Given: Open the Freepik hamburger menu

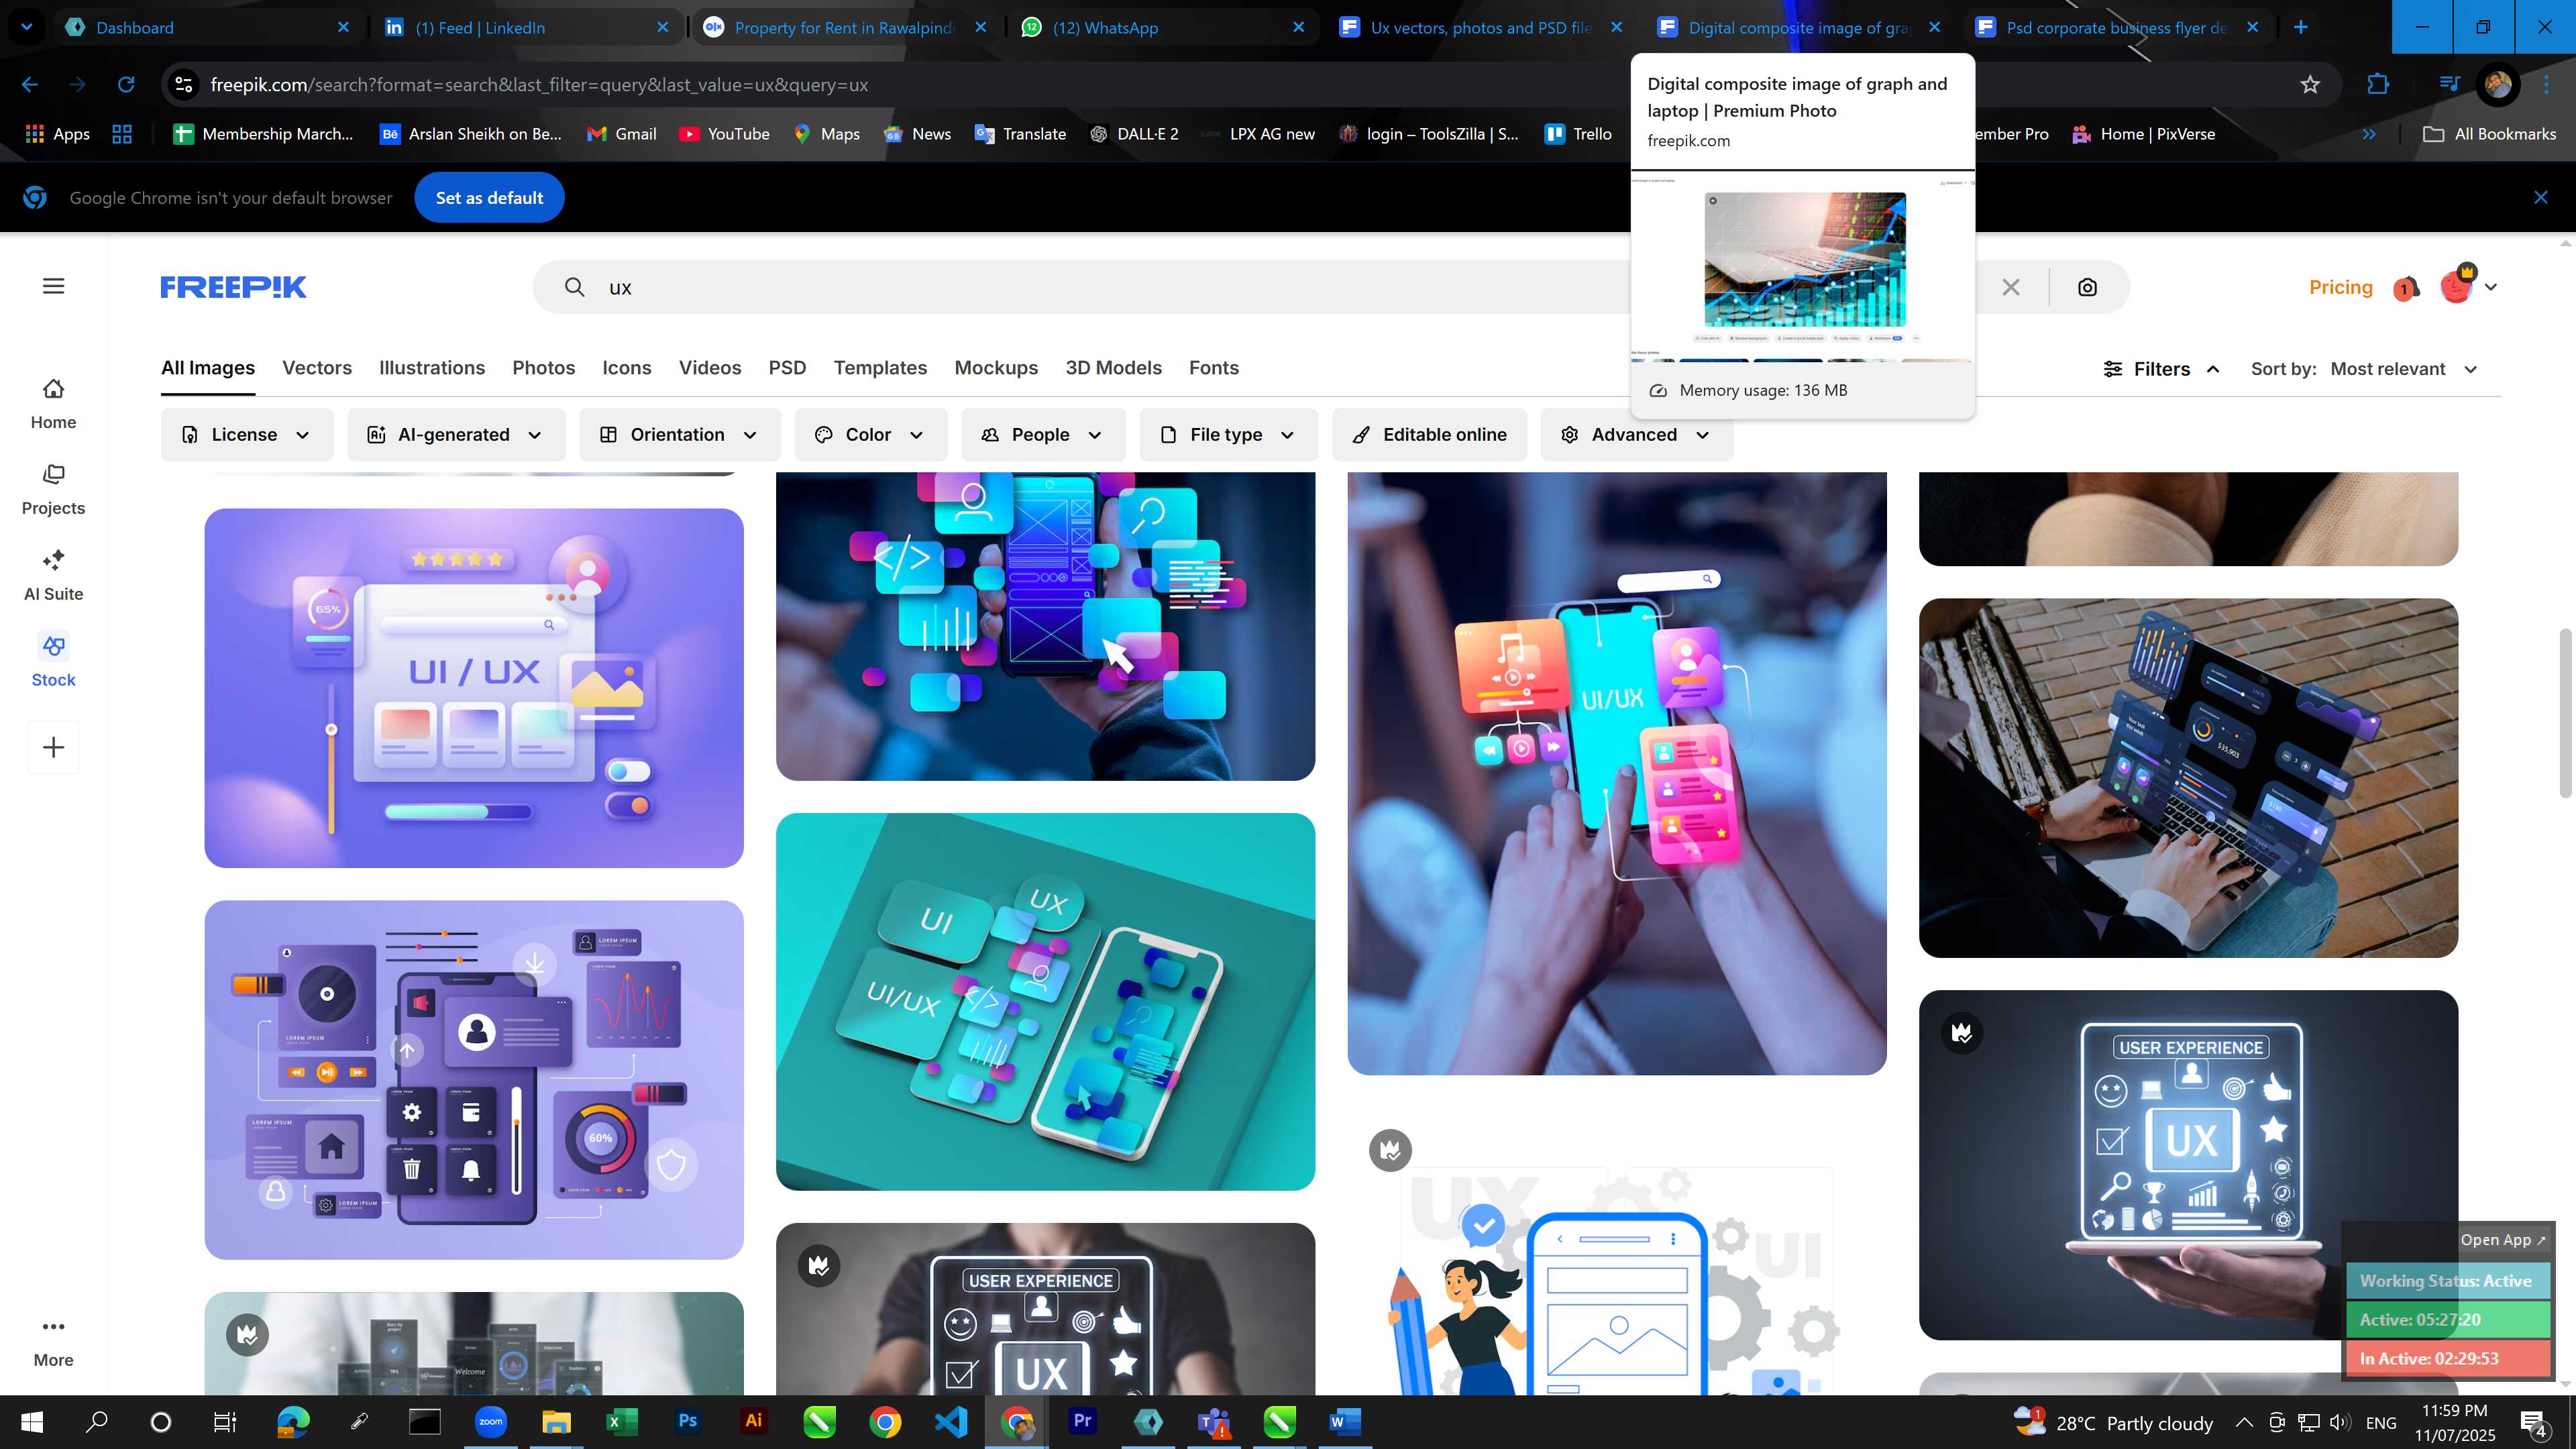Looking at the screenshot, I should click(54, 286).
